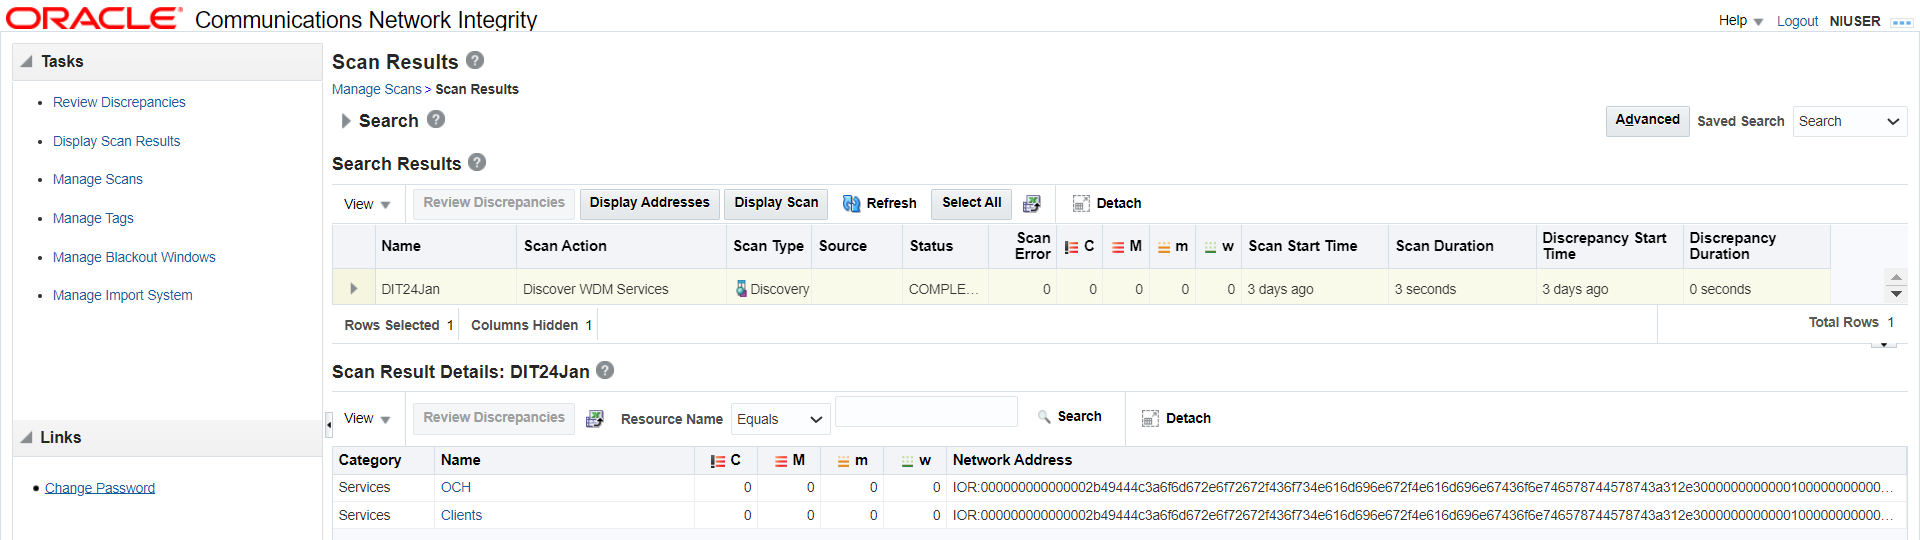Image resolution: width=1920 pixels, height=540 pixels.
Task: Click warning severity w column icon in results table
Action: coord(1211,247)
